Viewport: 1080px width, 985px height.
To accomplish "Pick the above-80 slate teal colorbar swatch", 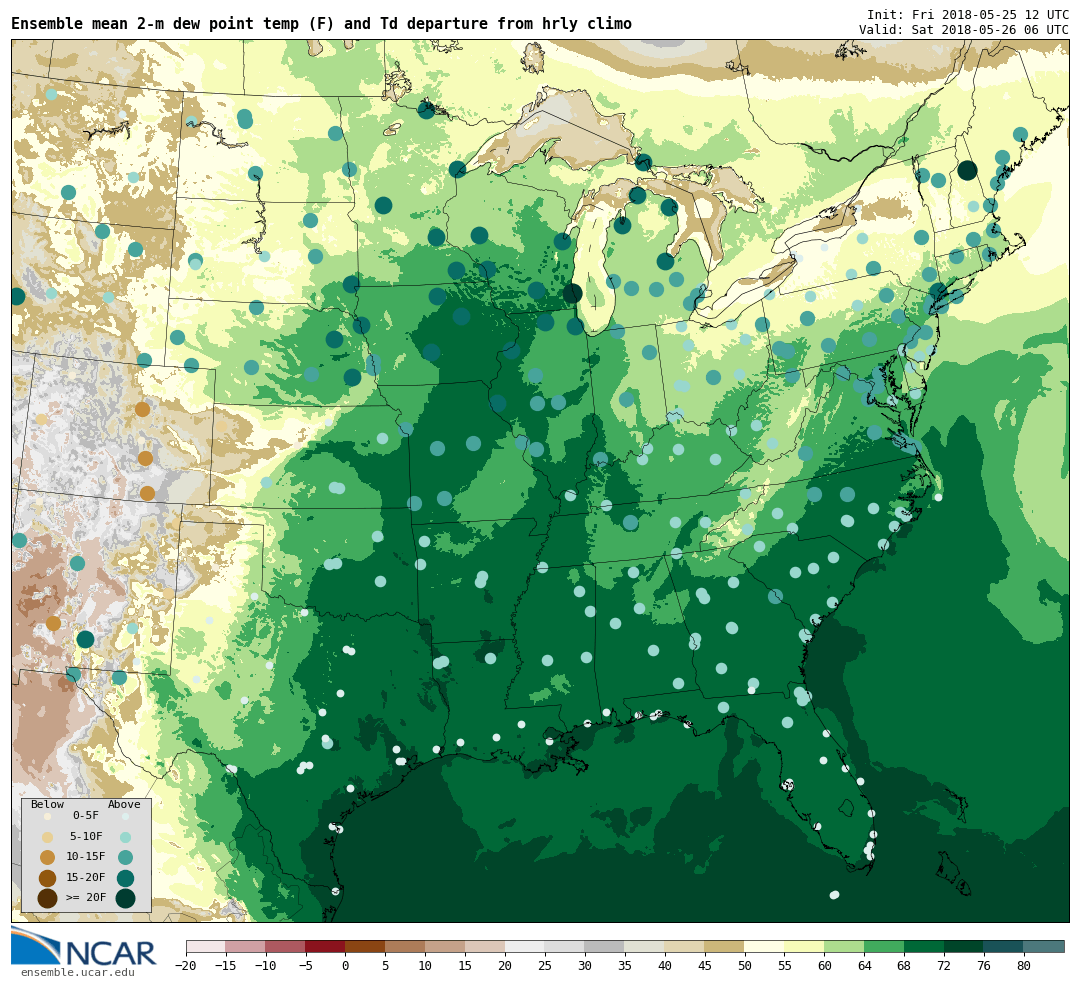I will (1044, 946).
